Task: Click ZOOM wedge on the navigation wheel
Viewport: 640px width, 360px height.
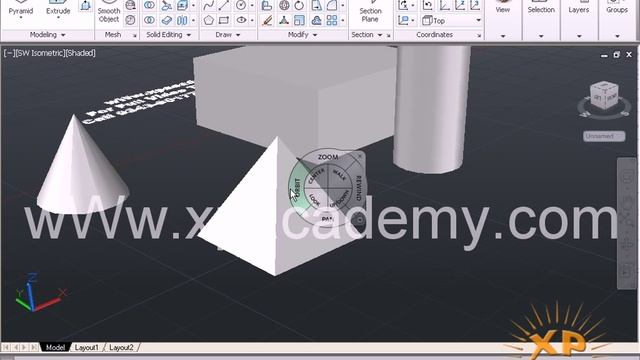Action: point(328,157)
